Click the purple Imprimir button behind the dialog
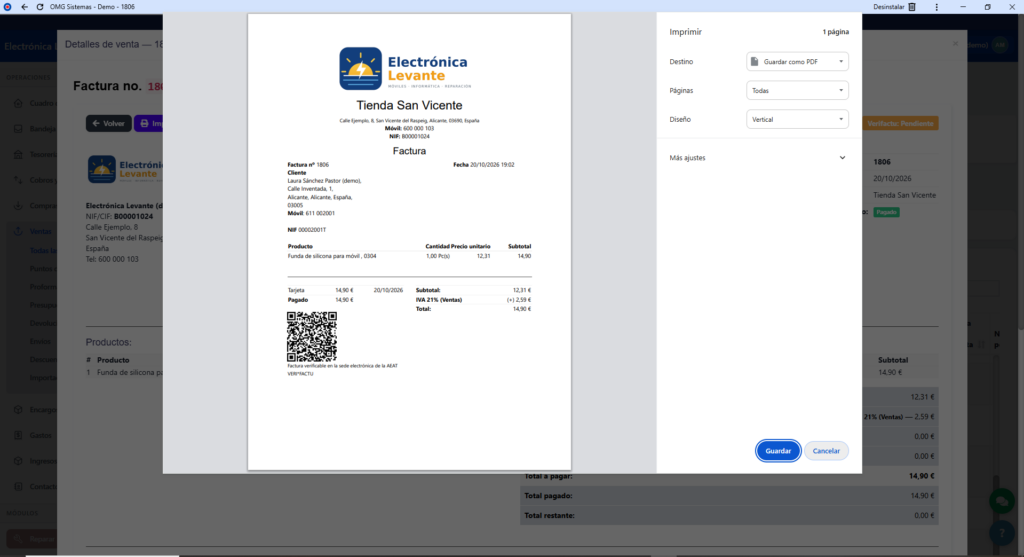The height and width of the screenshot is (557, 1024). coord(149,123)
